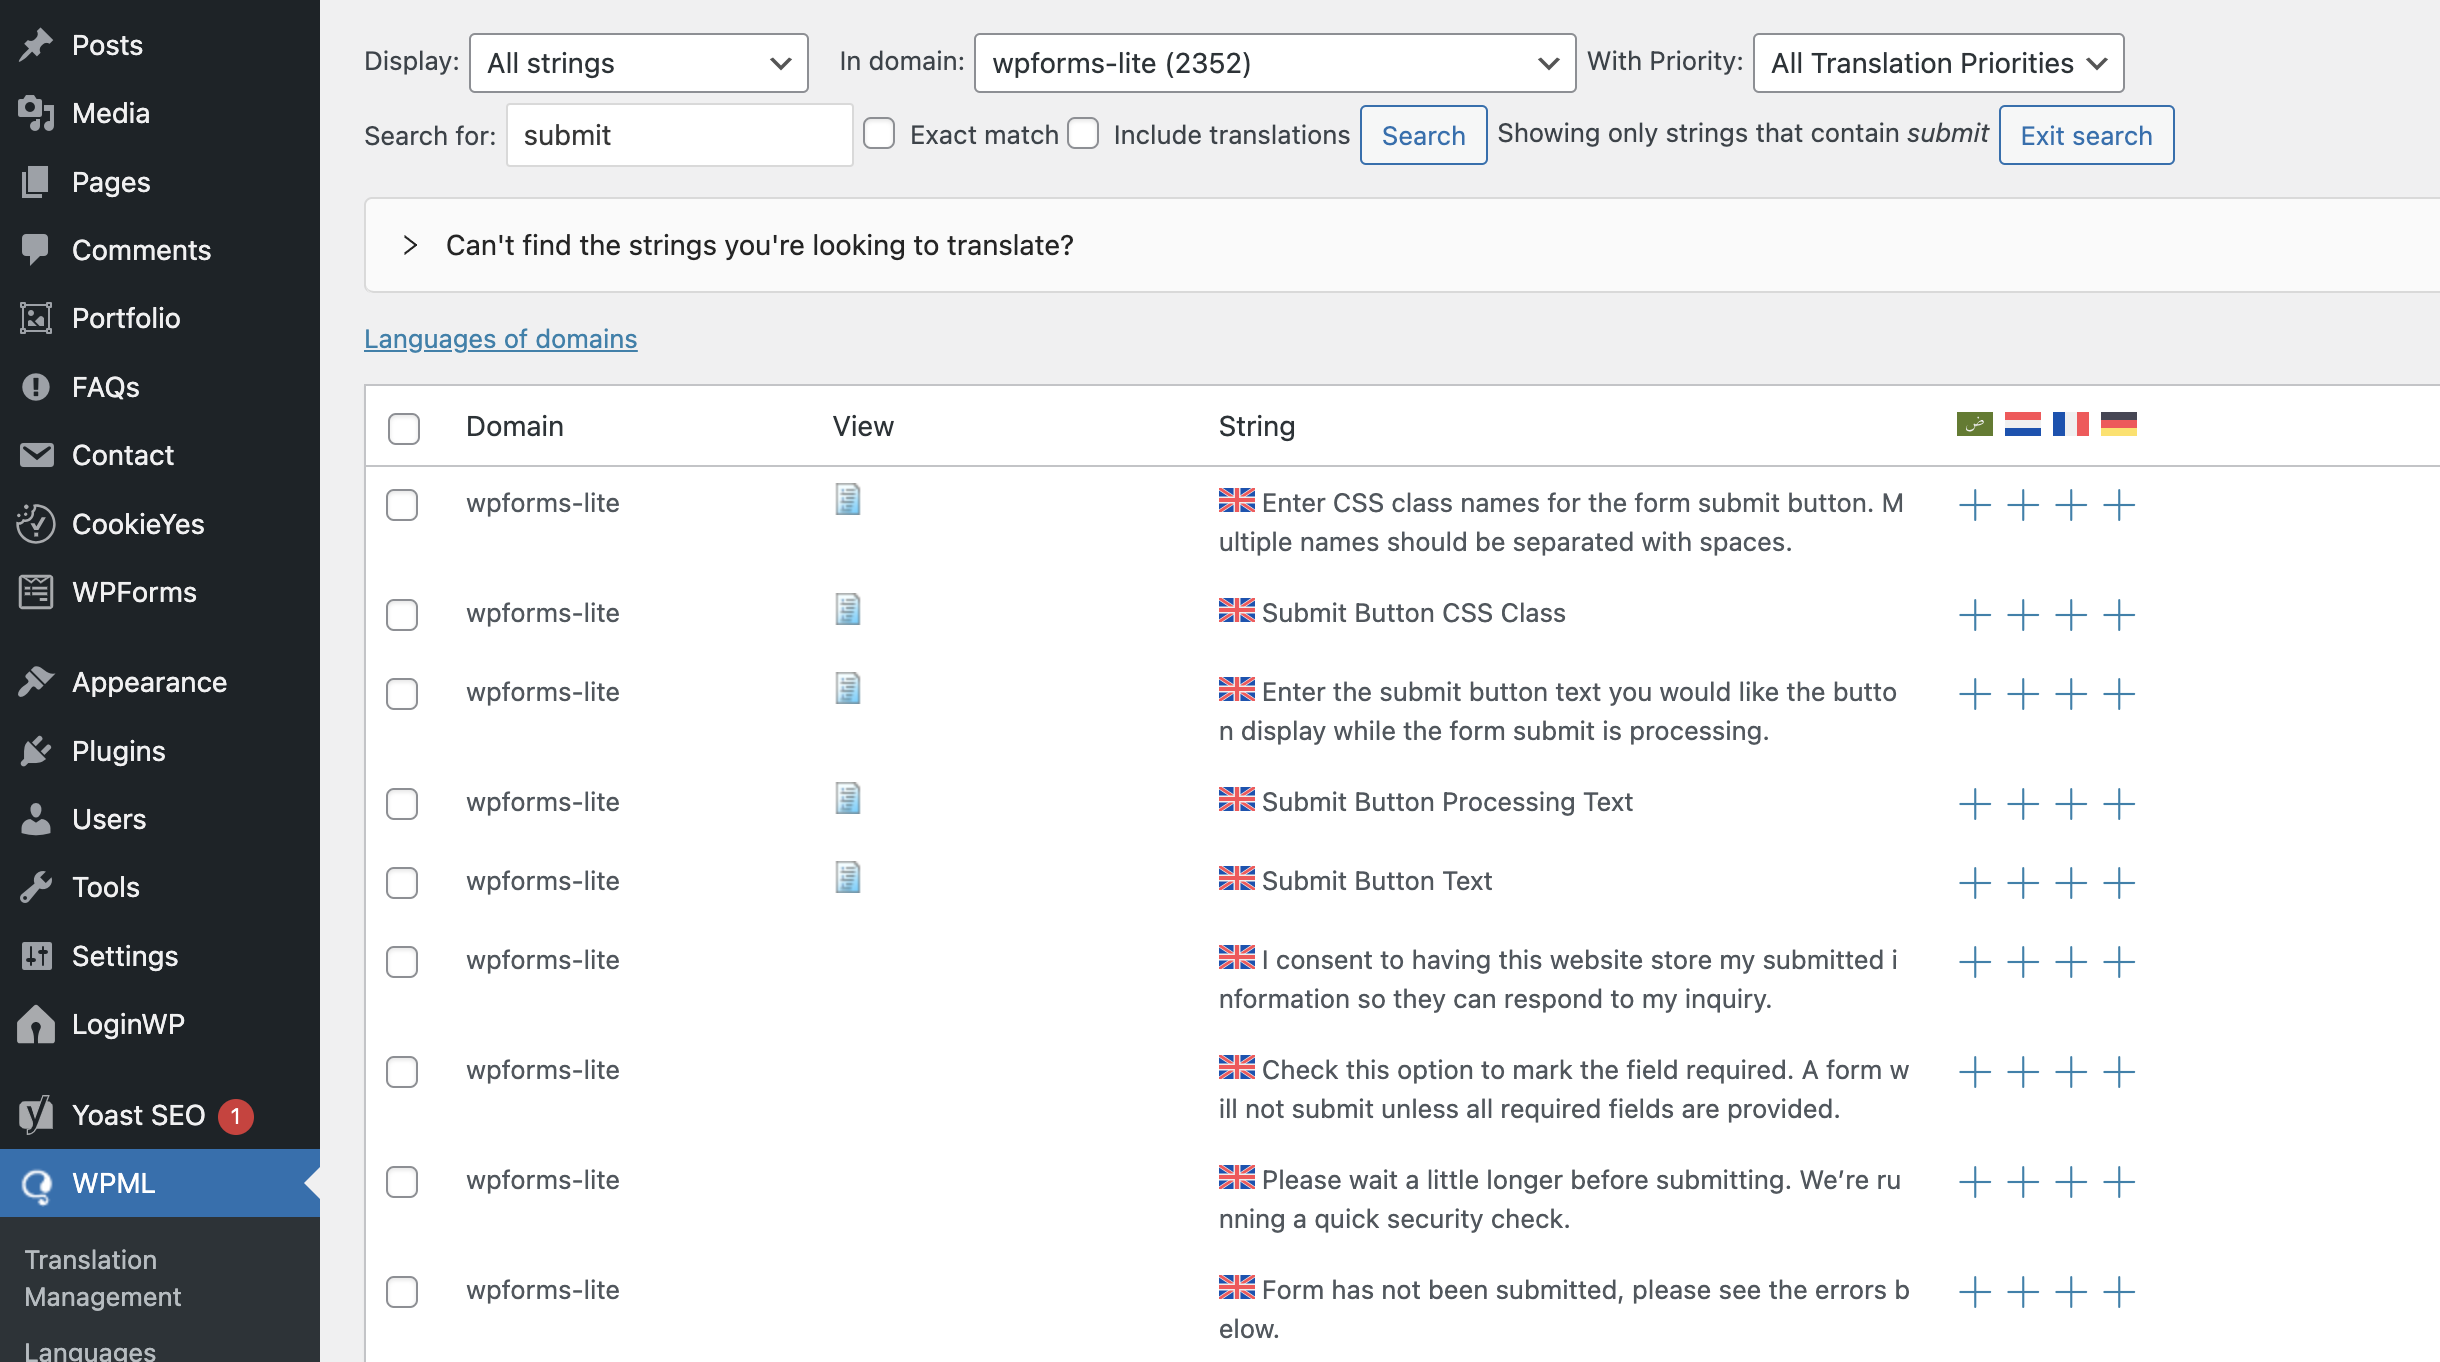Open the Display 'All strings' dropdown
Image resolution: width=2440 pixels, height=1362 pixels.
(x=639, y=63)
